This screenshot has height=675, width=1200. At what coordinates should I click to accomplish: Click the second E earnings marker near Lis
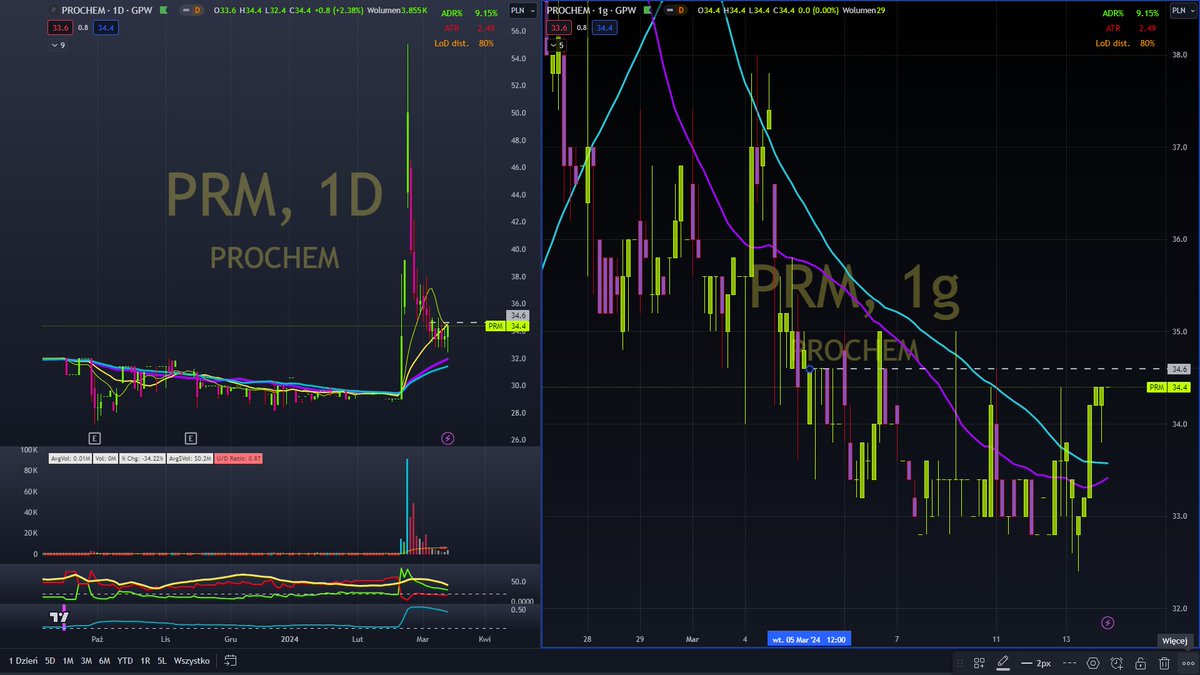pos(191,438)
